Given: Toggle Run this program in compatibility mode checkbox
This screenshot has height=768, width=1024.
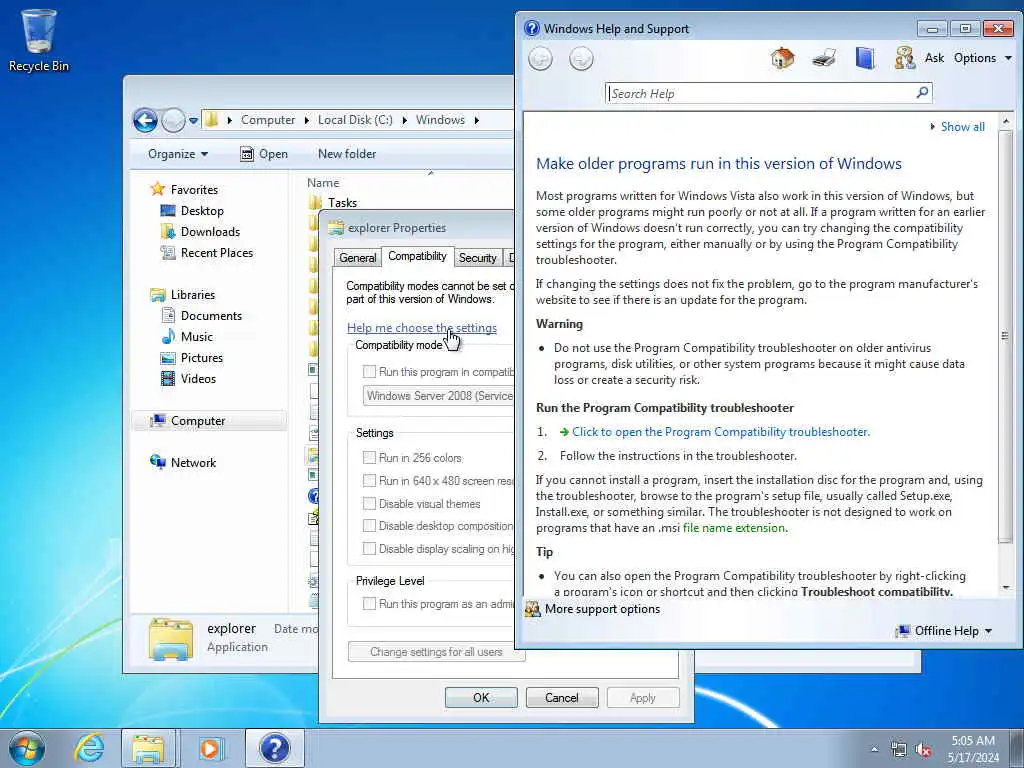Looking at the screenshot, I should point(369,372).
